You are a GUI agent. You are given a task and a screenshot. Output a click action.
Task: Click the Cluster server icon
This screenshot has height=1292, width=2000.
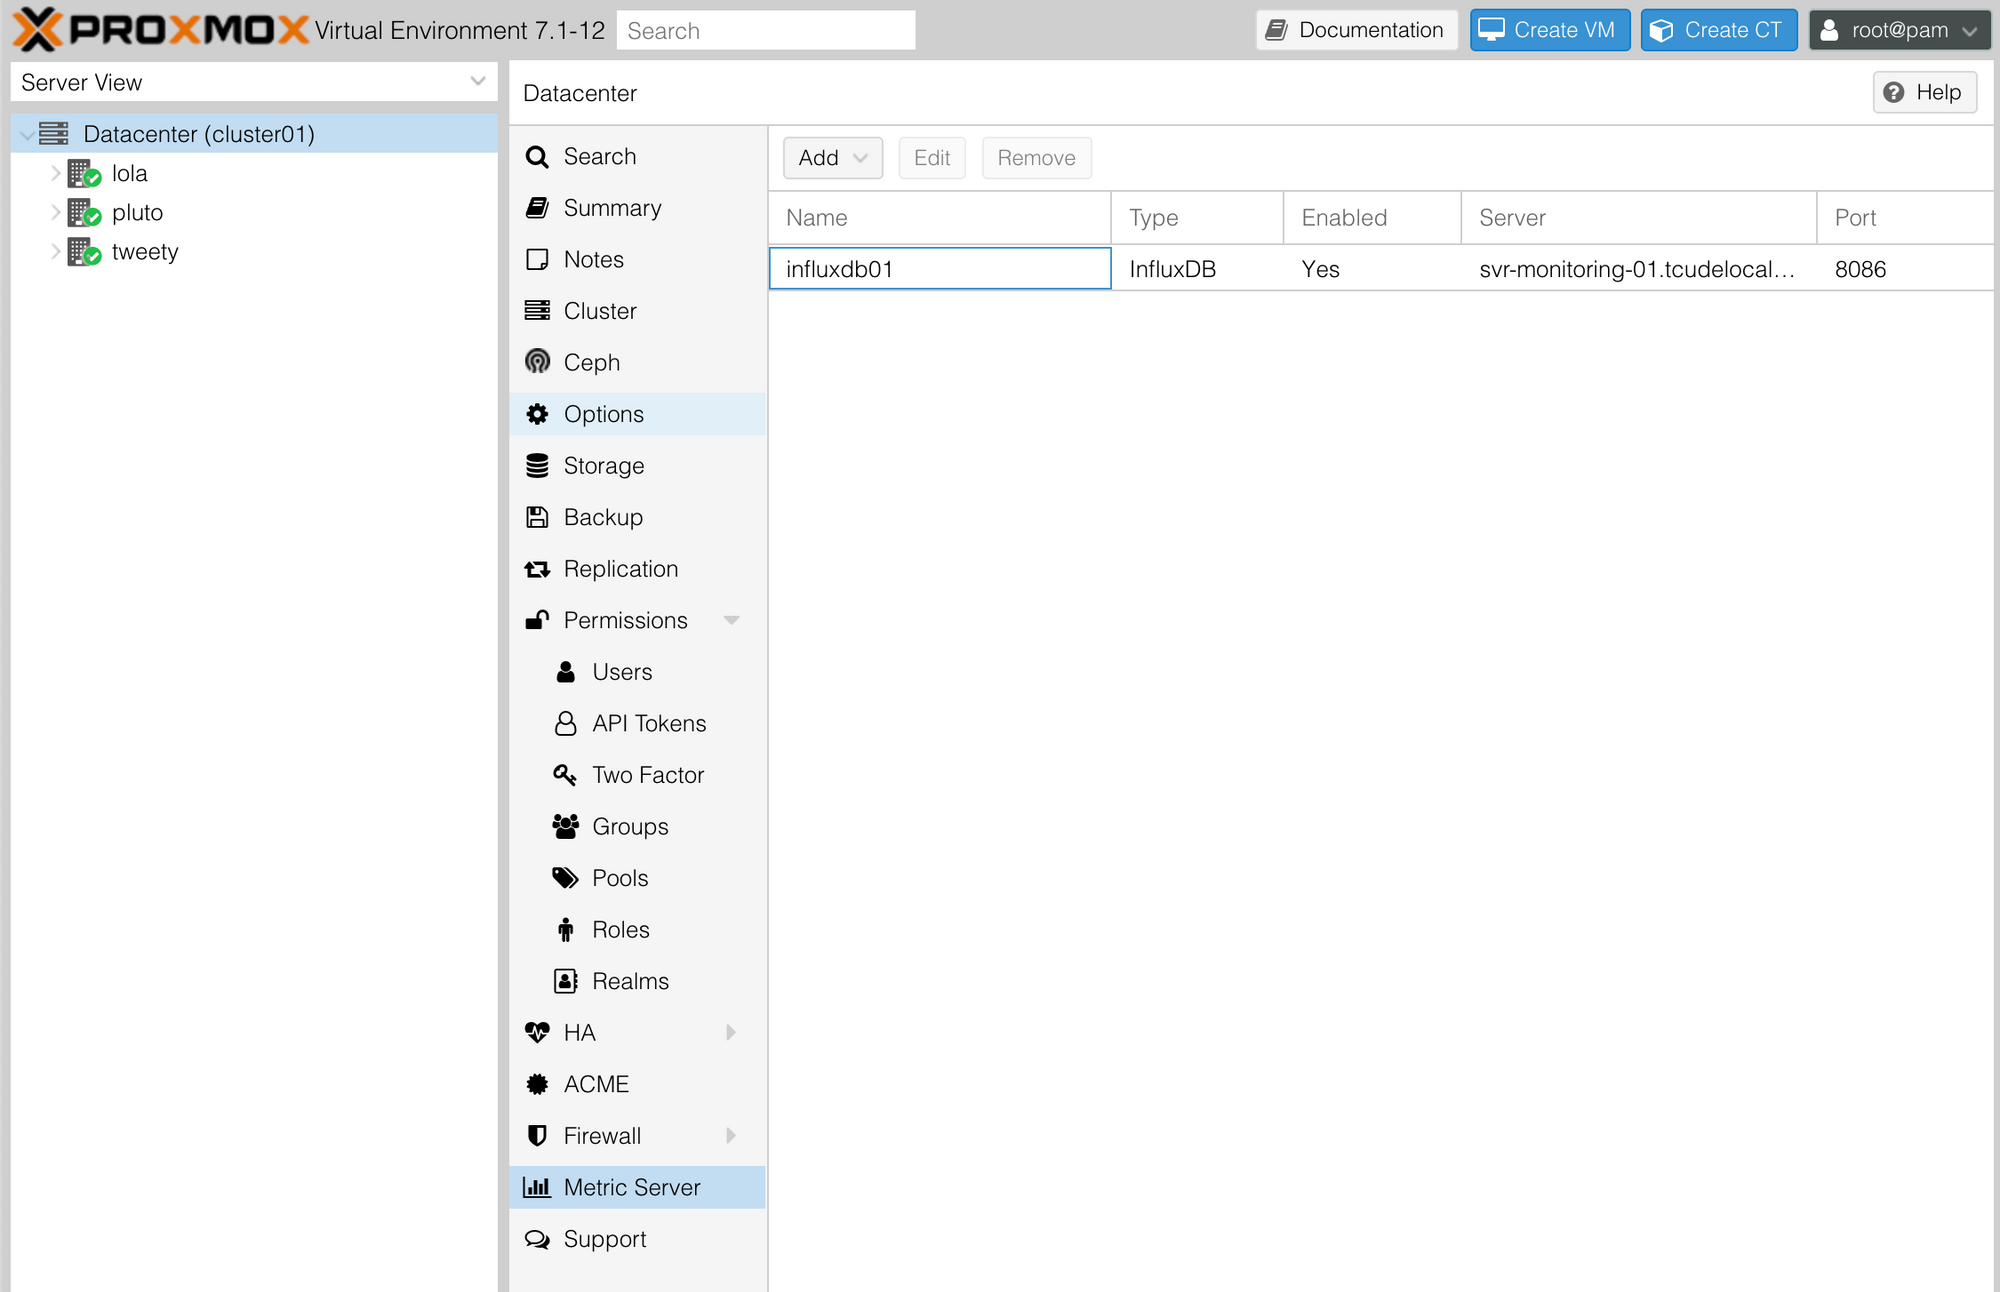pyautogui.click(x=537, y=311)
